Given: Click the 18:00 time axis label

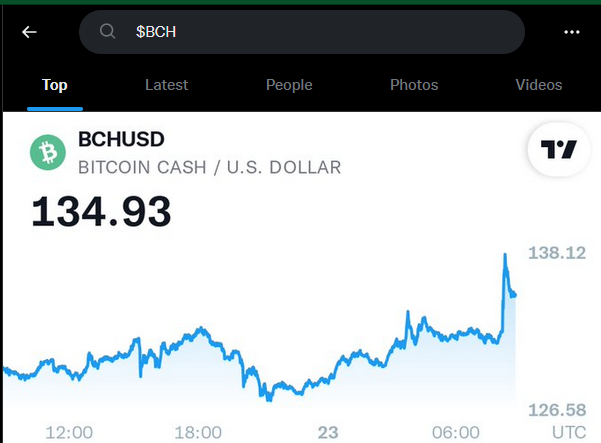Looking at the screenshot, I should pyautogui.click(x=198, y=433).
